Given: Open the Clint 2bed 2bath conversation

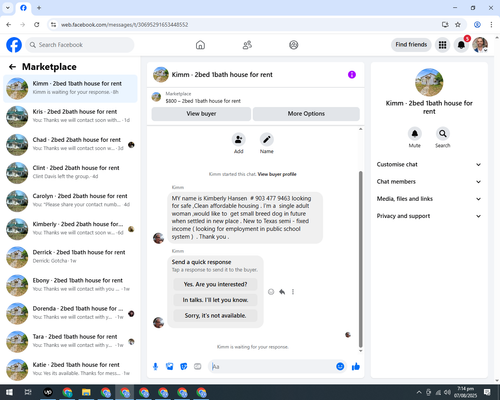Looking at the screenshot, I should pyautogui.click(x=70, y=173).
